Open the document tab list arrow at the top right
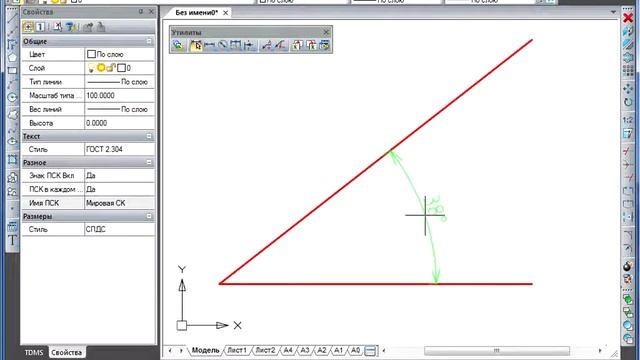The image size is (640, 360). pyautogui.click(x=613, y=12)
